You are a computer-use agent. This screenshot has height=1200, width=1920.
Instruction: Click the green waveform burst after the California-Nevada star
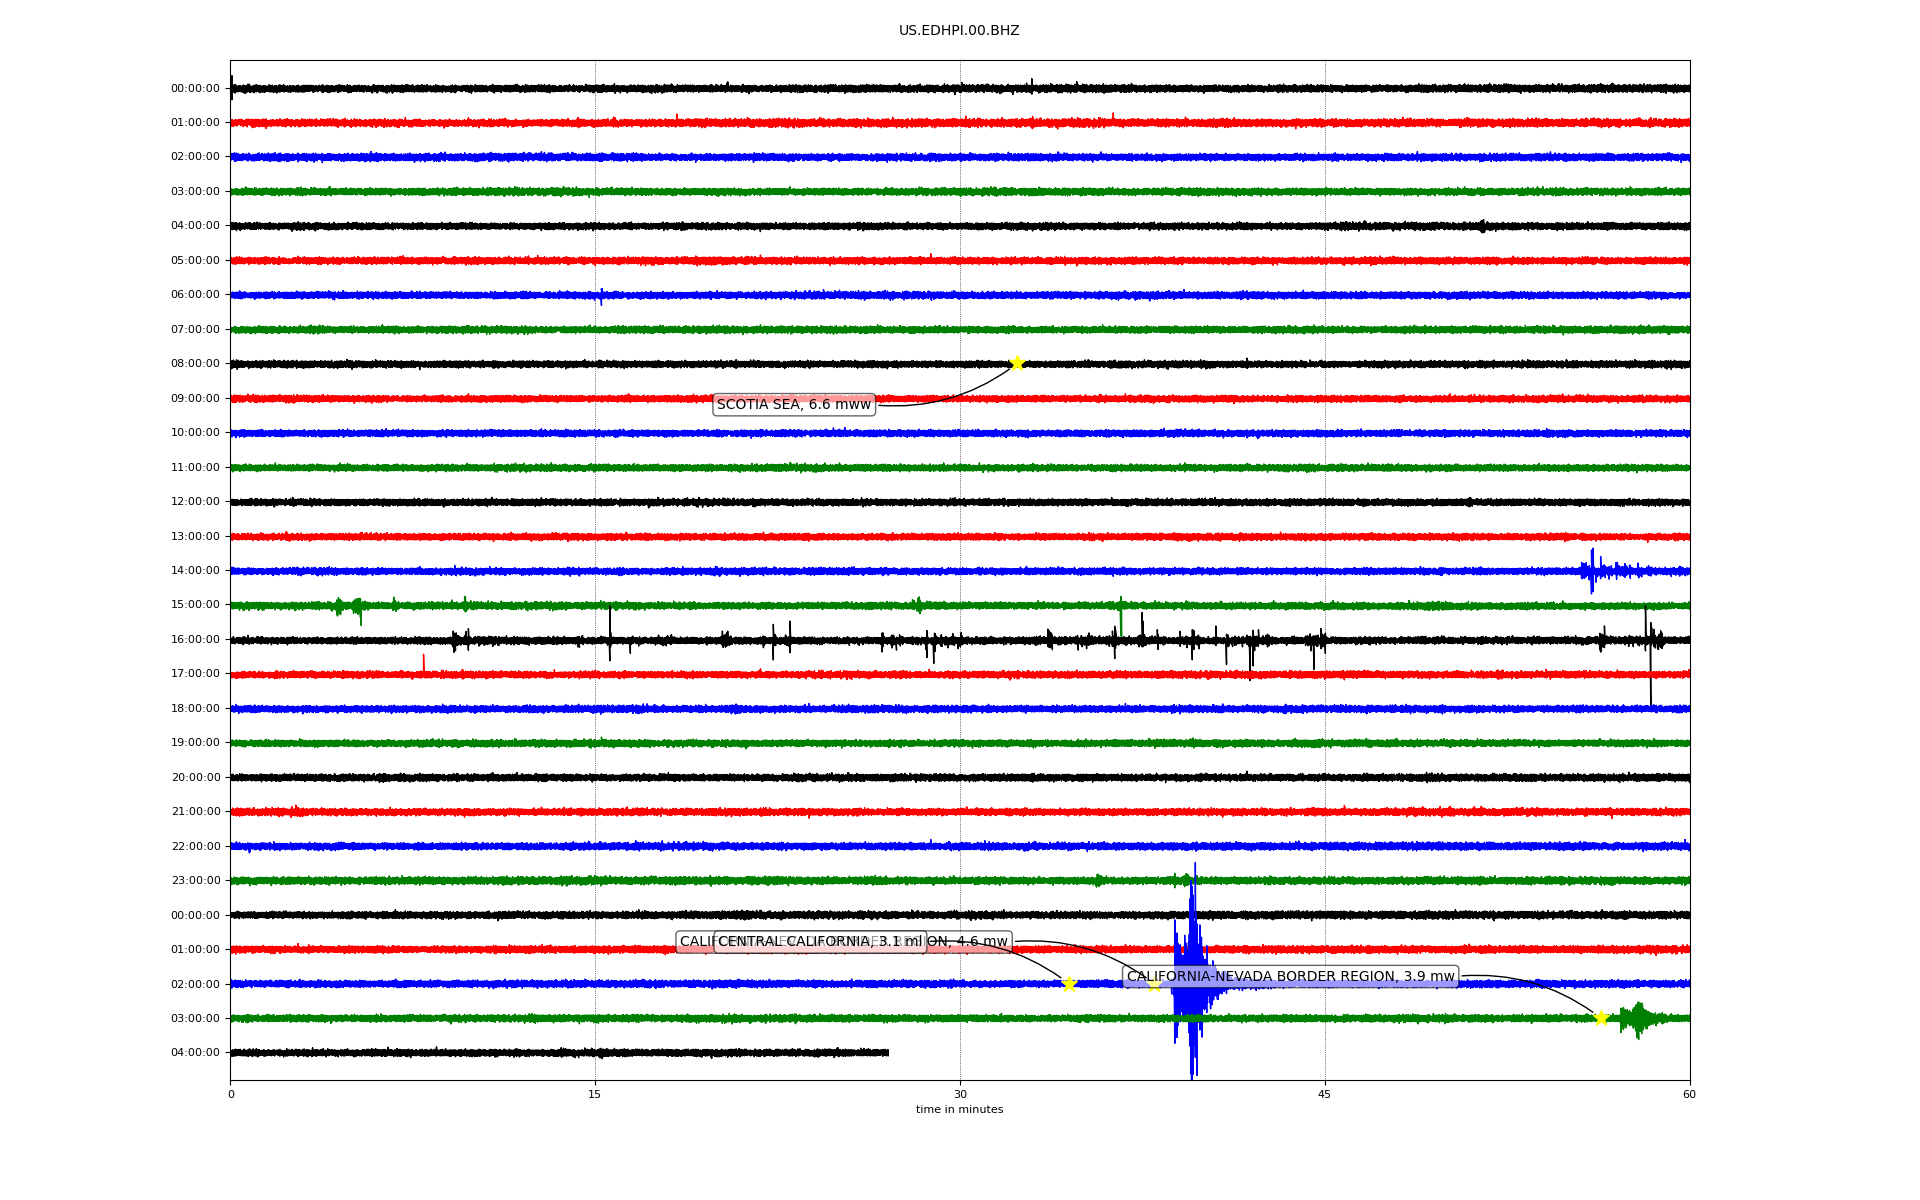[1640, 1019]
